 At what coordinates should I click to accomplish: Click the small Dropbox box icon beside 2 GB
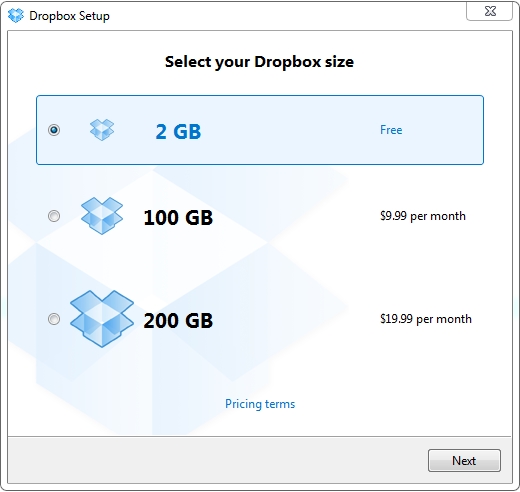click(102, 130)
